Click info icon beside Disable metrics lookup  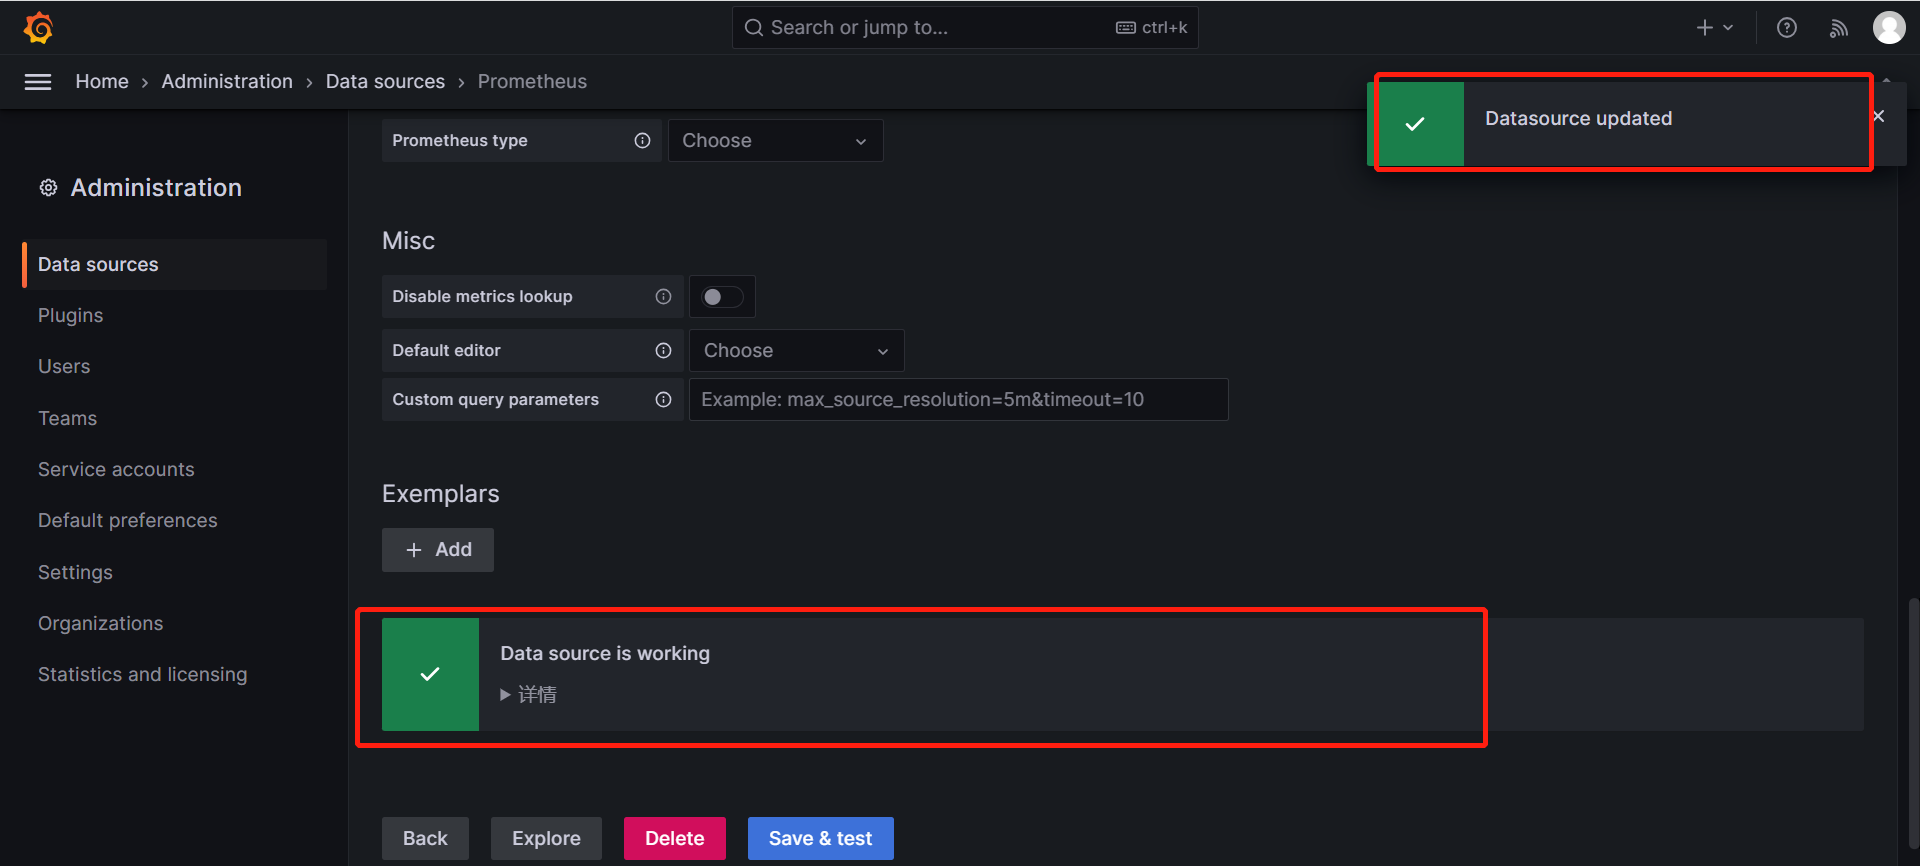(663, 297)
